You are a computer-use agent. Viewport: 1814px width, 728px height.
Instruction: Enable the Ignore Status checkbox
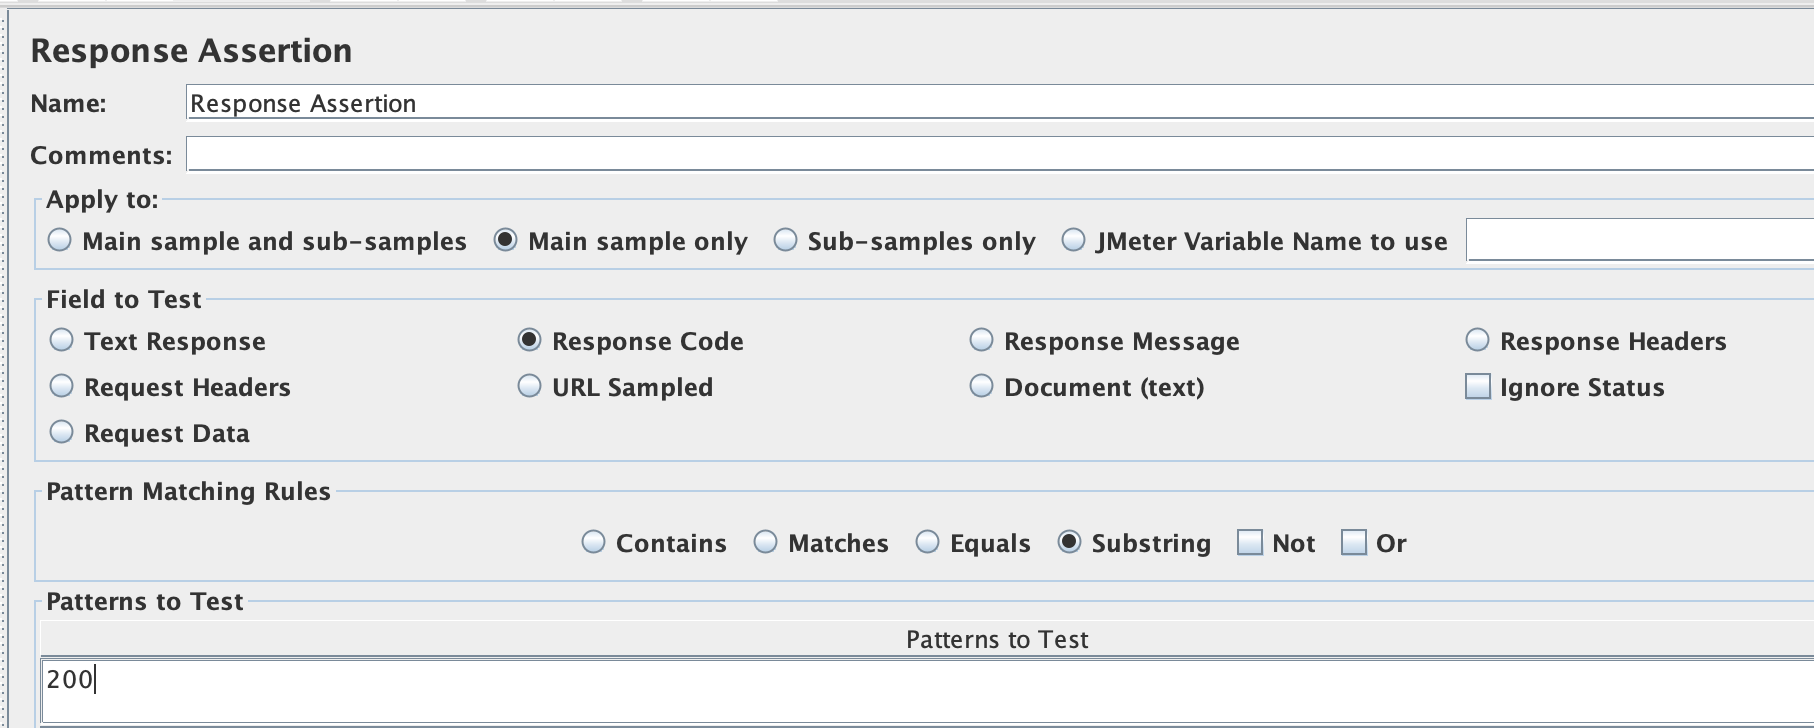tap(1478, 387)
